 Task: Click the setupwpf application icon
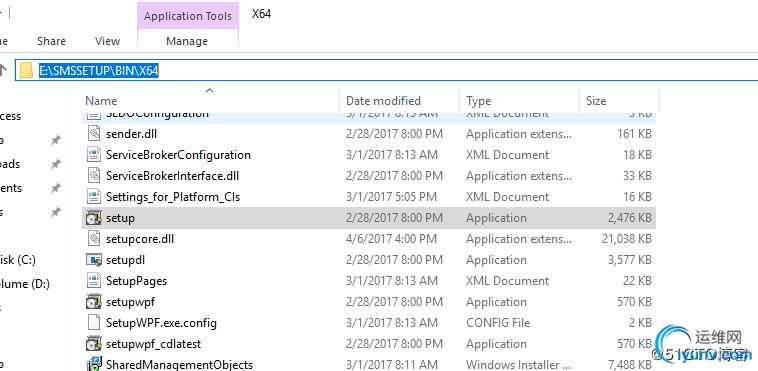93,302
